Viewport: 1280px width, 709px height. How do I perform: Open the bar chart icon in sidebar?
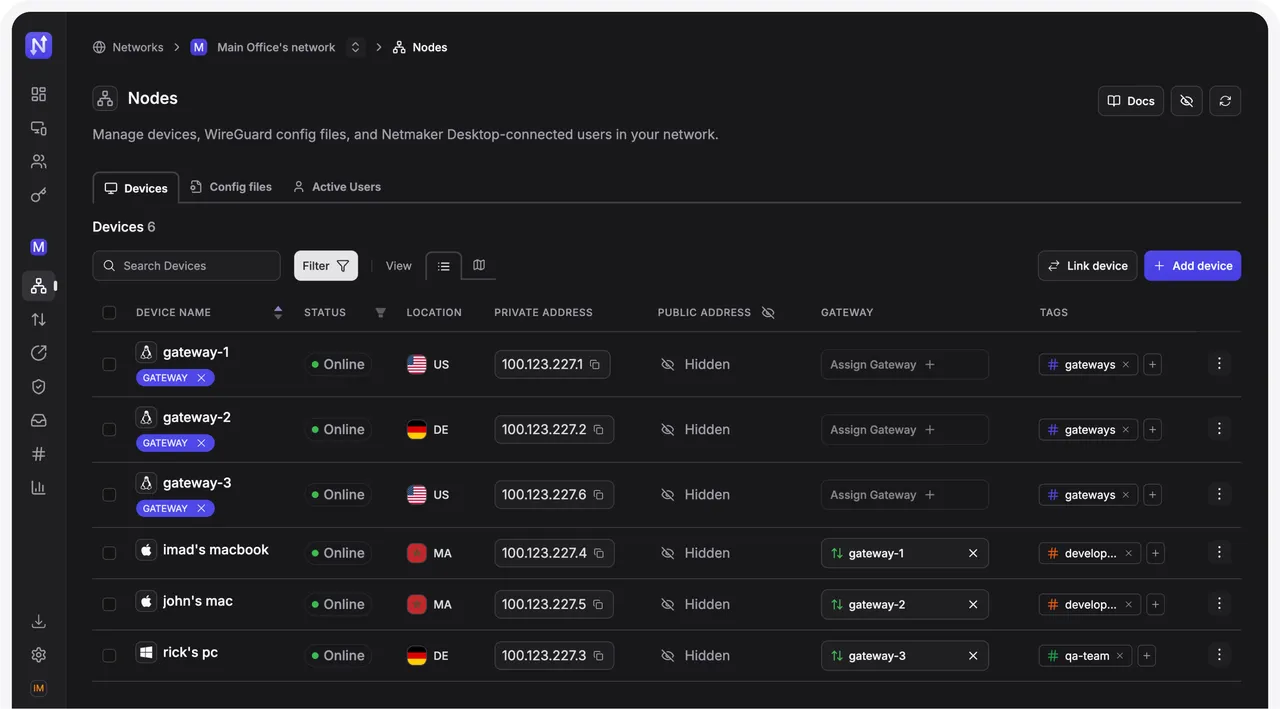pos(38,488)
